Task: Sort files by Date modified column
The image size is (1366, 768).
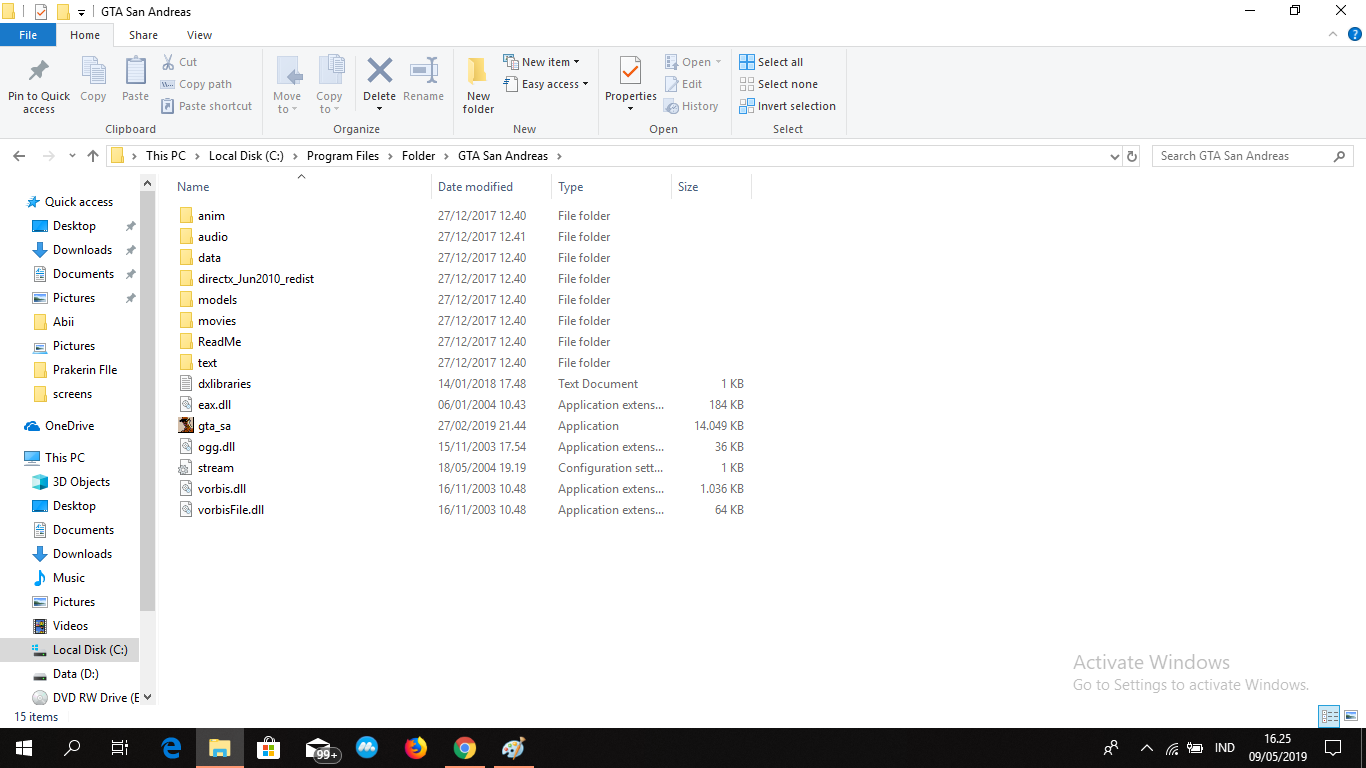Action: click(491, 187)
